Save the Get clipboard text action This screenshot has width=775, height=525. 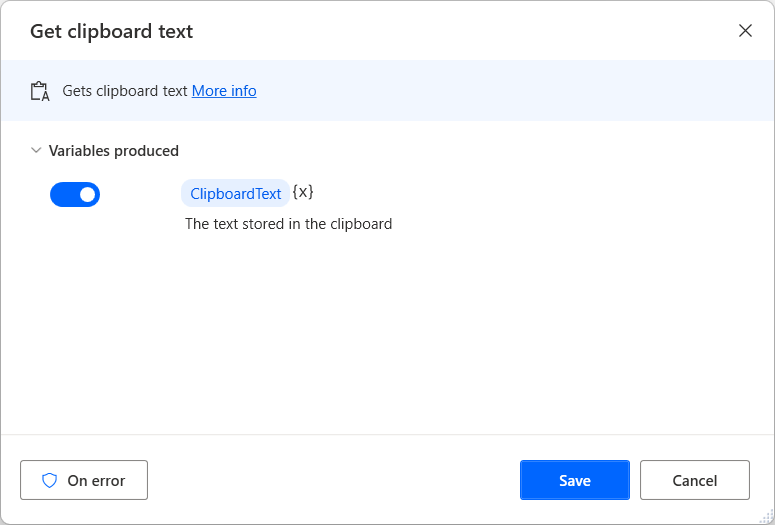[x=575, y=480]
